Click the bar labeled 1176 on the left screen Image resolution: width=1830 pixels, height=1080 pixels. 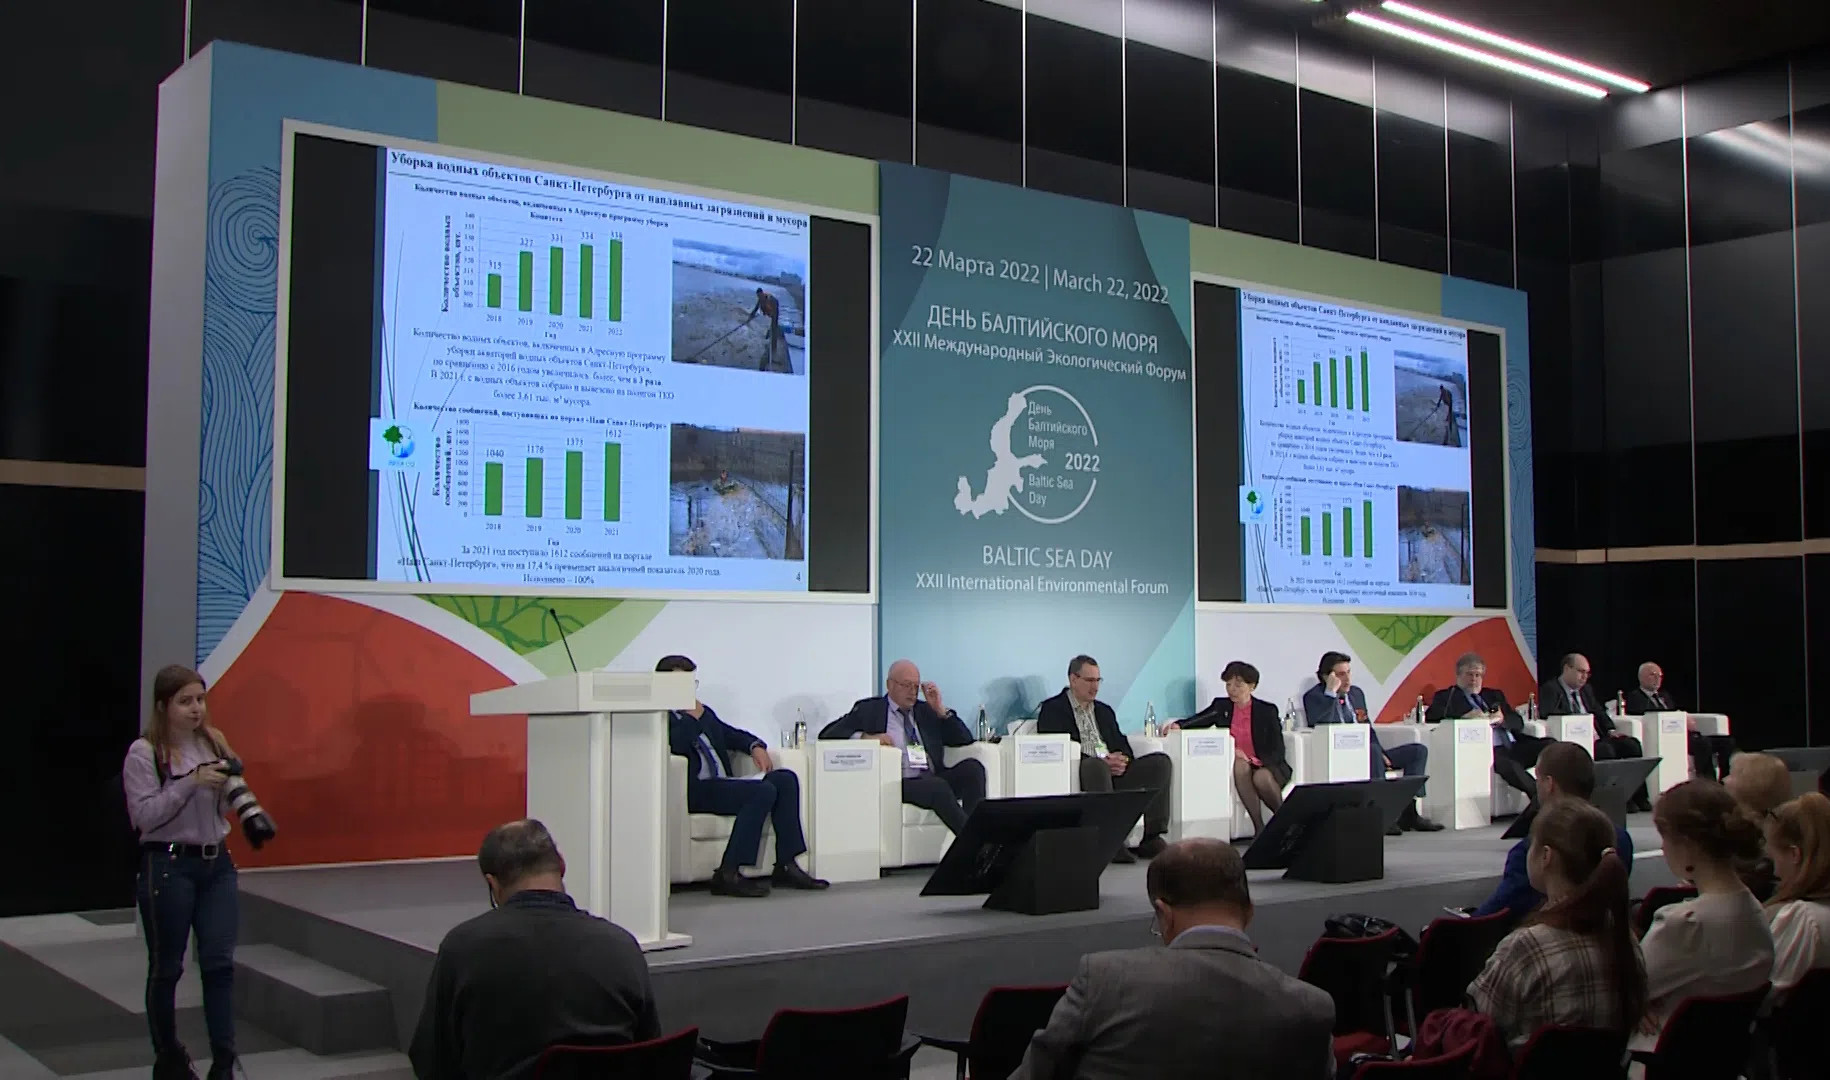click(534, 488)
